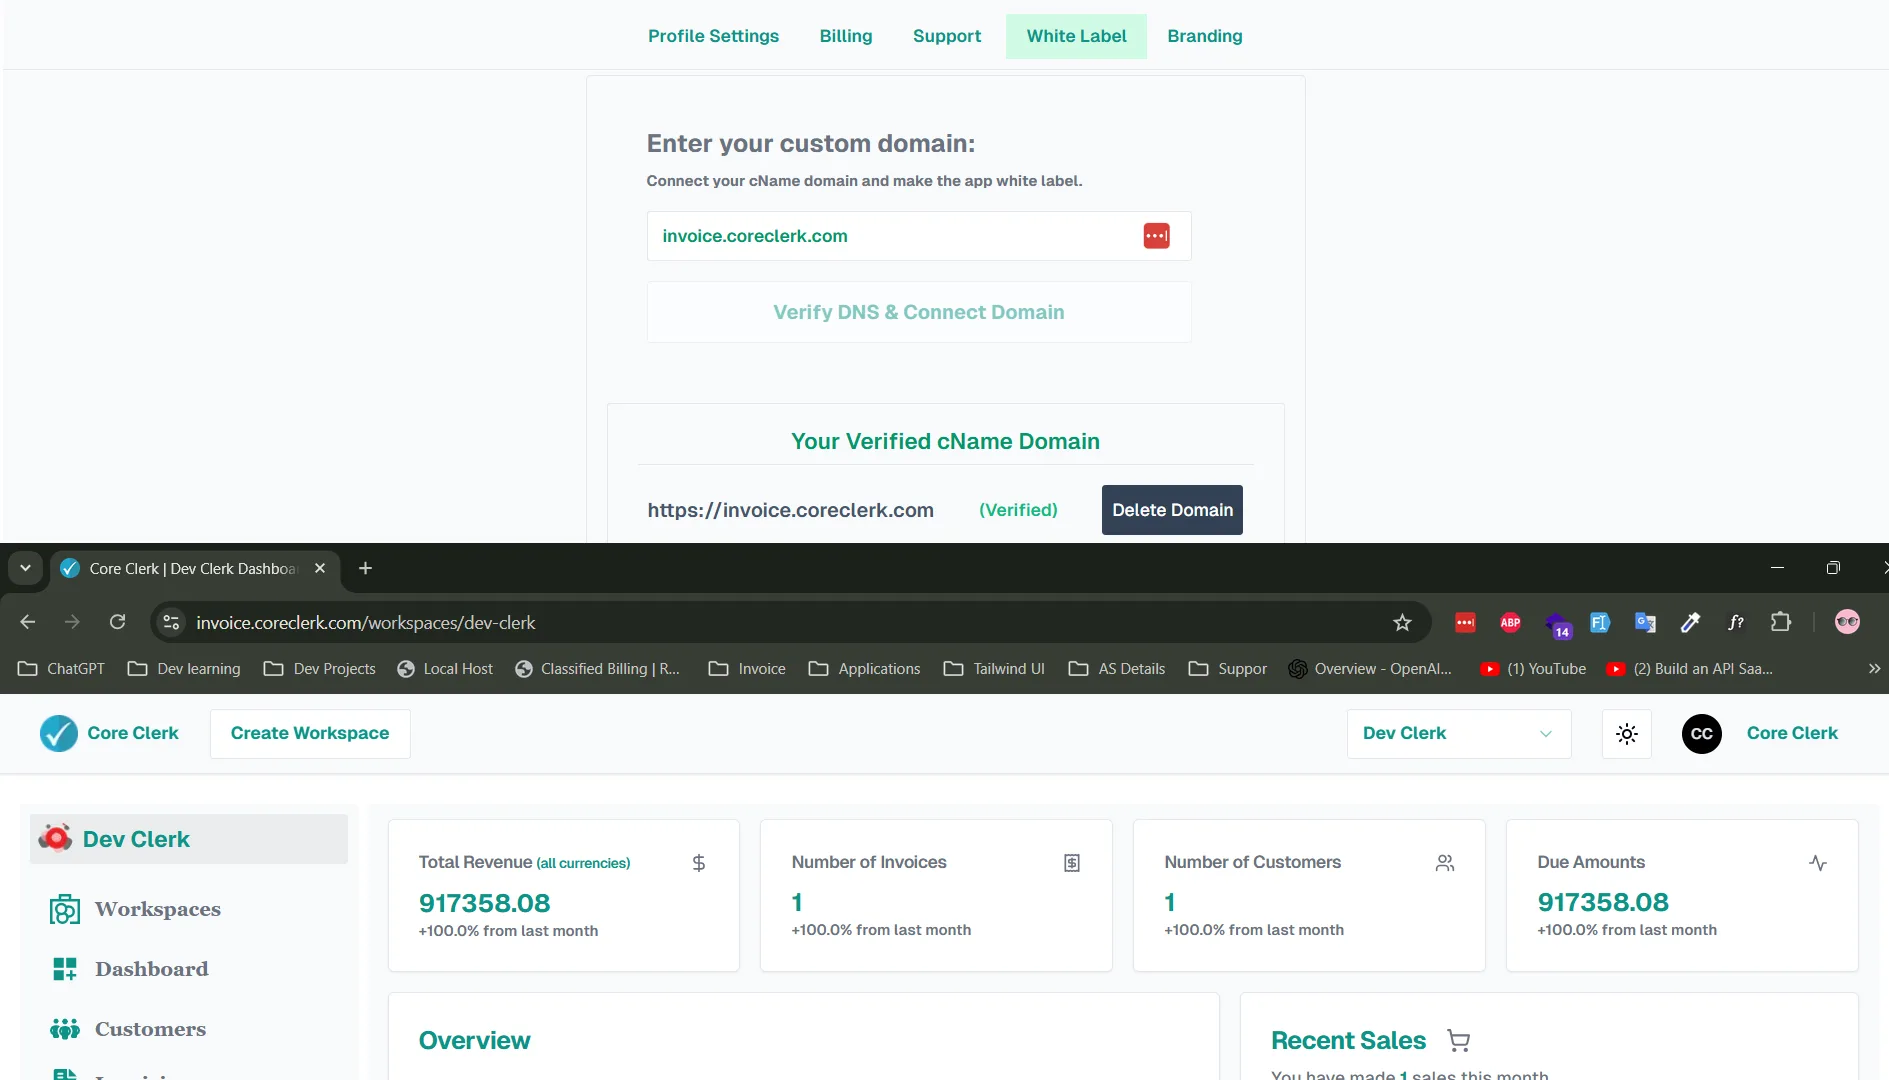Minimize the browser window
The height and width of the screenshot is (1080, 1889).
click(x=1777, y=568)
